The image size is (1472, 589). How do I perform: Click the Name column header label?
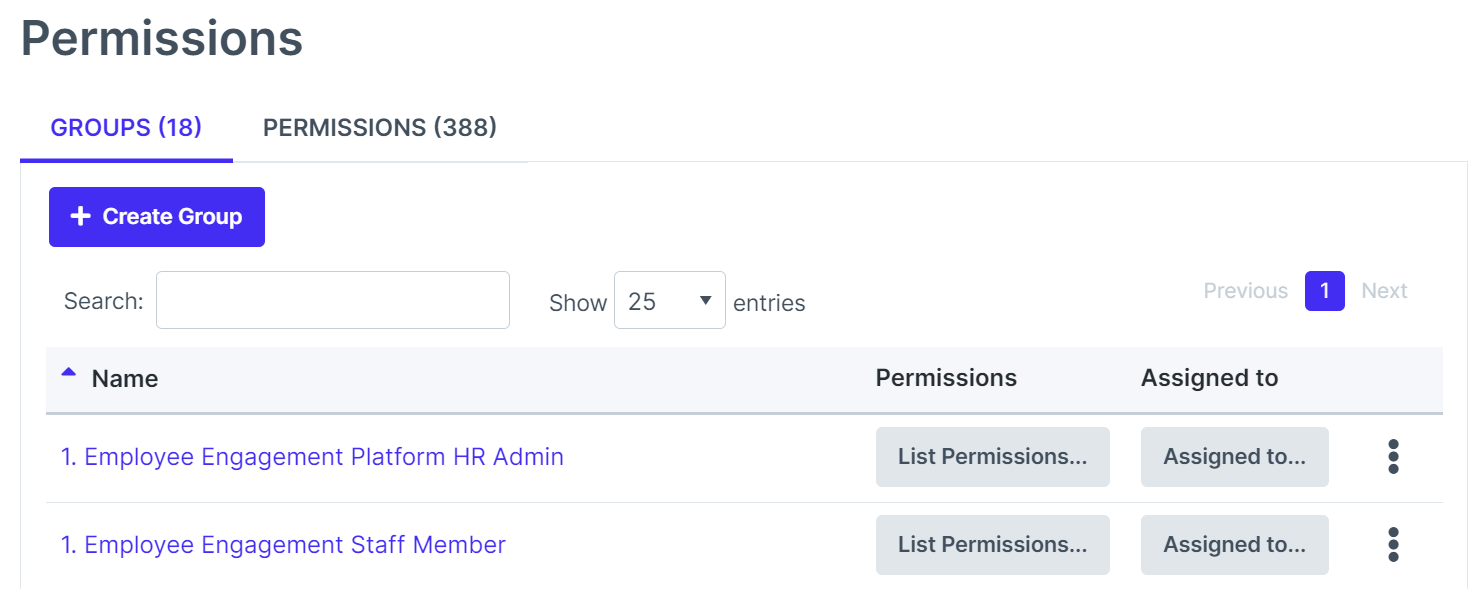125,379
